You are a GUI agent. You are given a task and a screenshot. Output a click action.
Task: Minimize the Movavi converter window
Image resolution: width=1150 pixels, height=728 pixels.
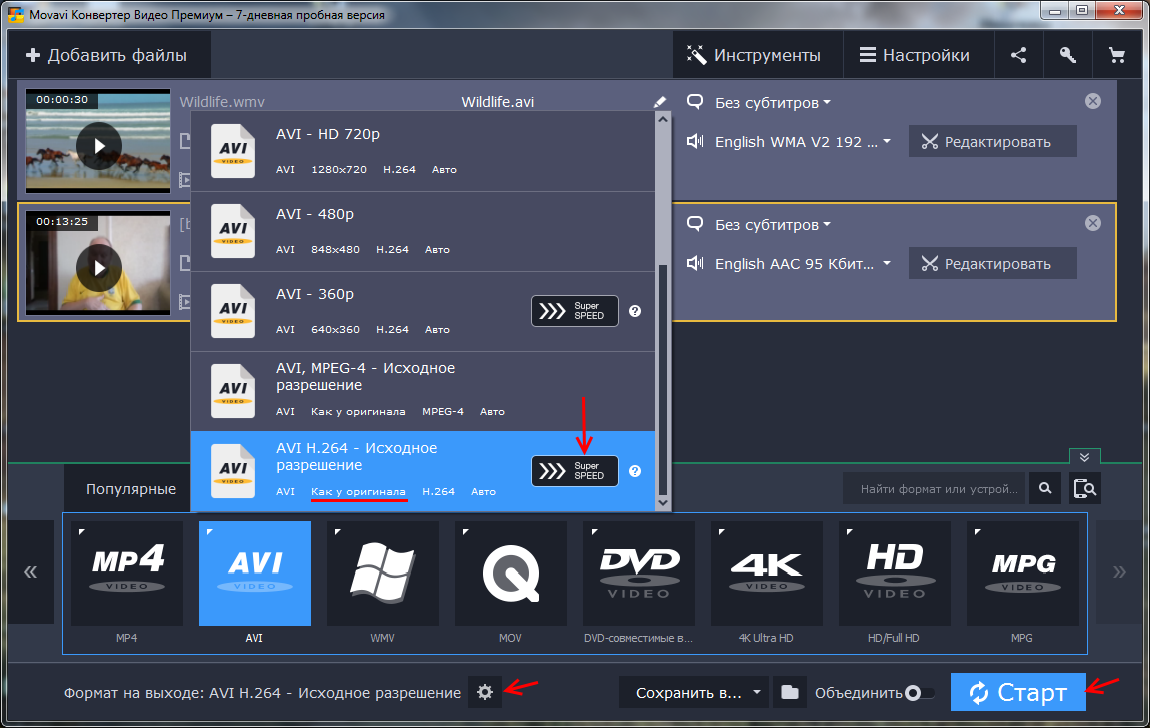1055,11
